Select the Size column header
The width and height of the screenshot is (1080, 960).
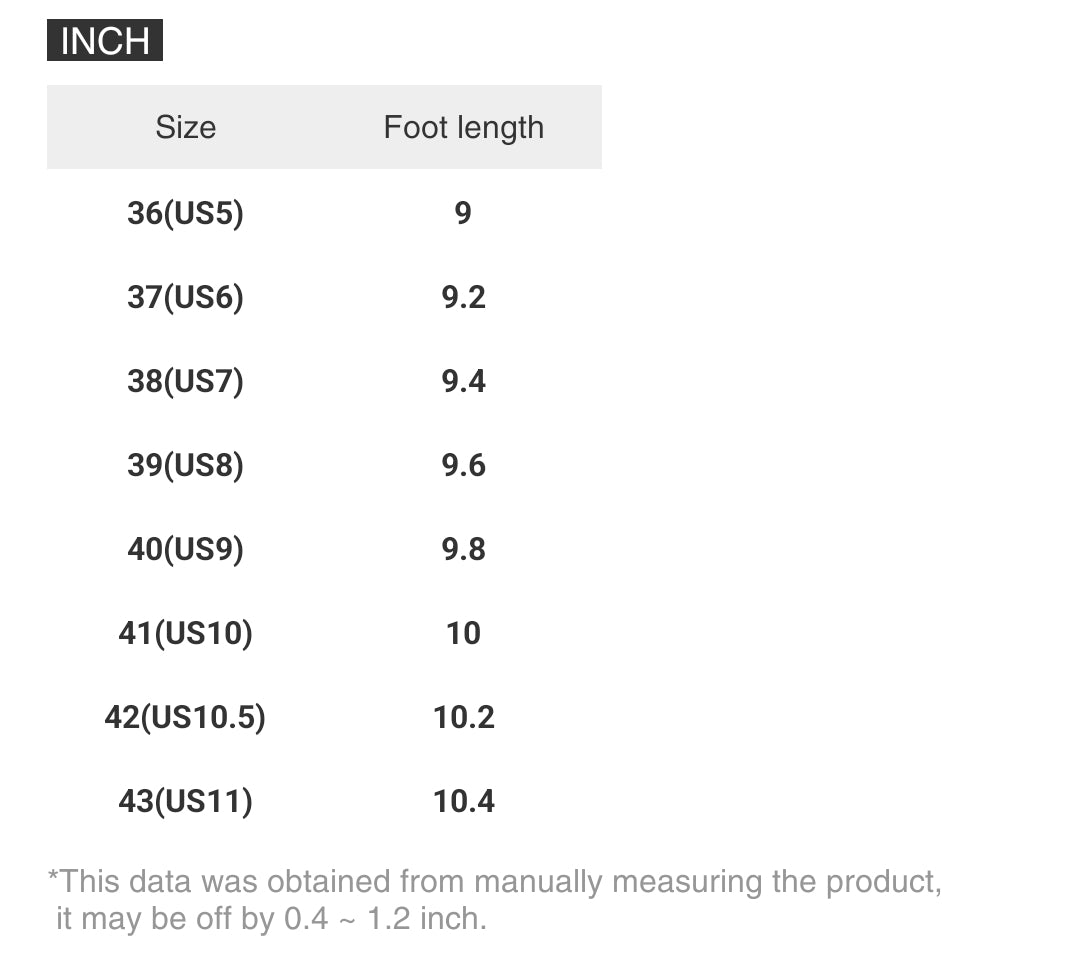coord(185,127)
